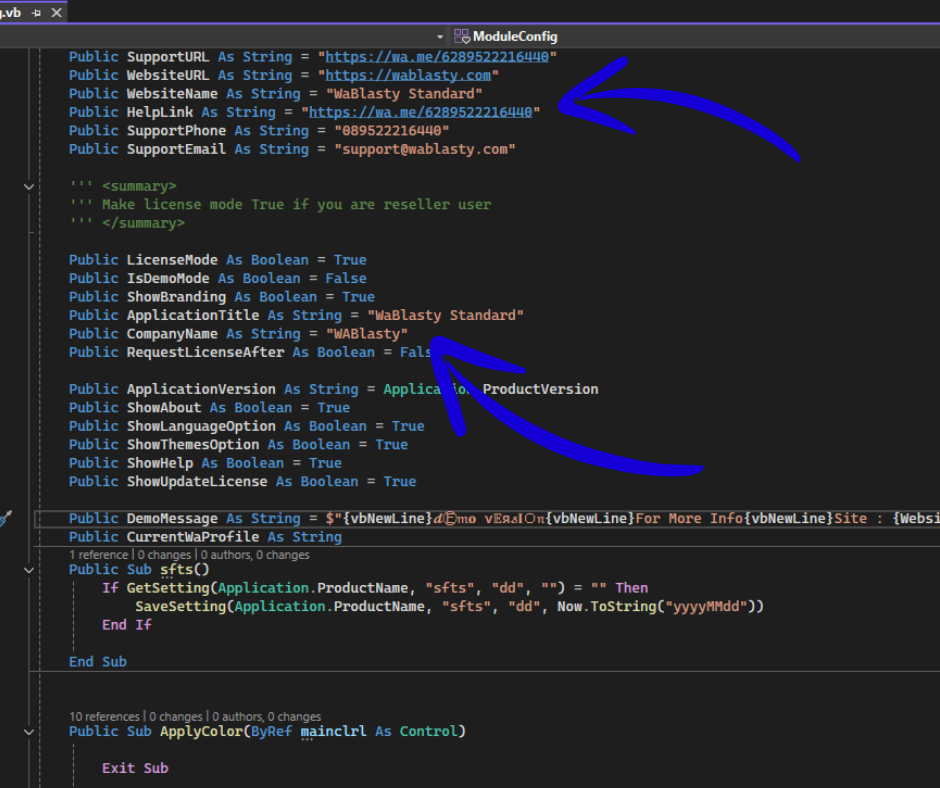Click the ModuleConfig module icon
Viewport: 940px width, 788px height.
point(461,37)
